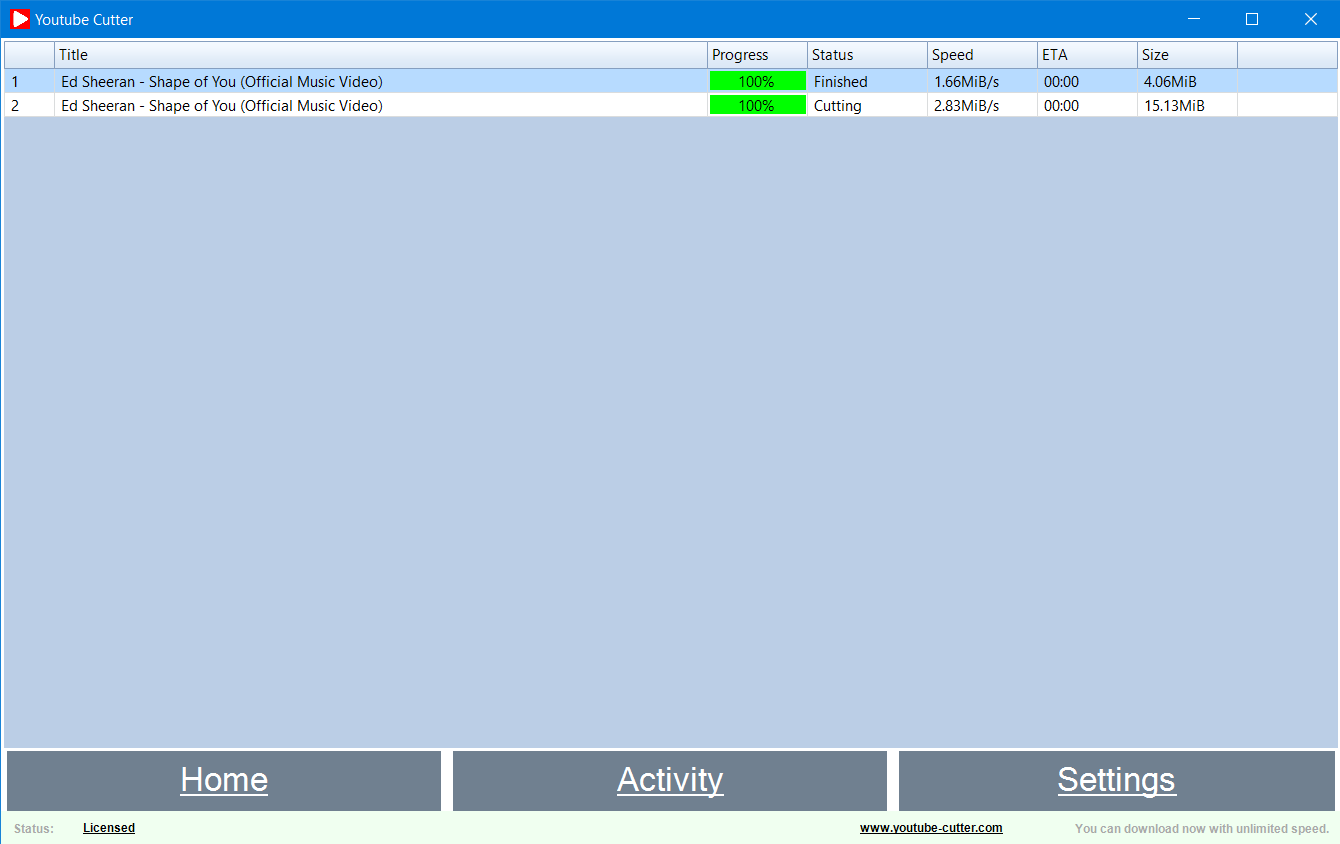Maximize the Youtube Cutter window

1251,19
